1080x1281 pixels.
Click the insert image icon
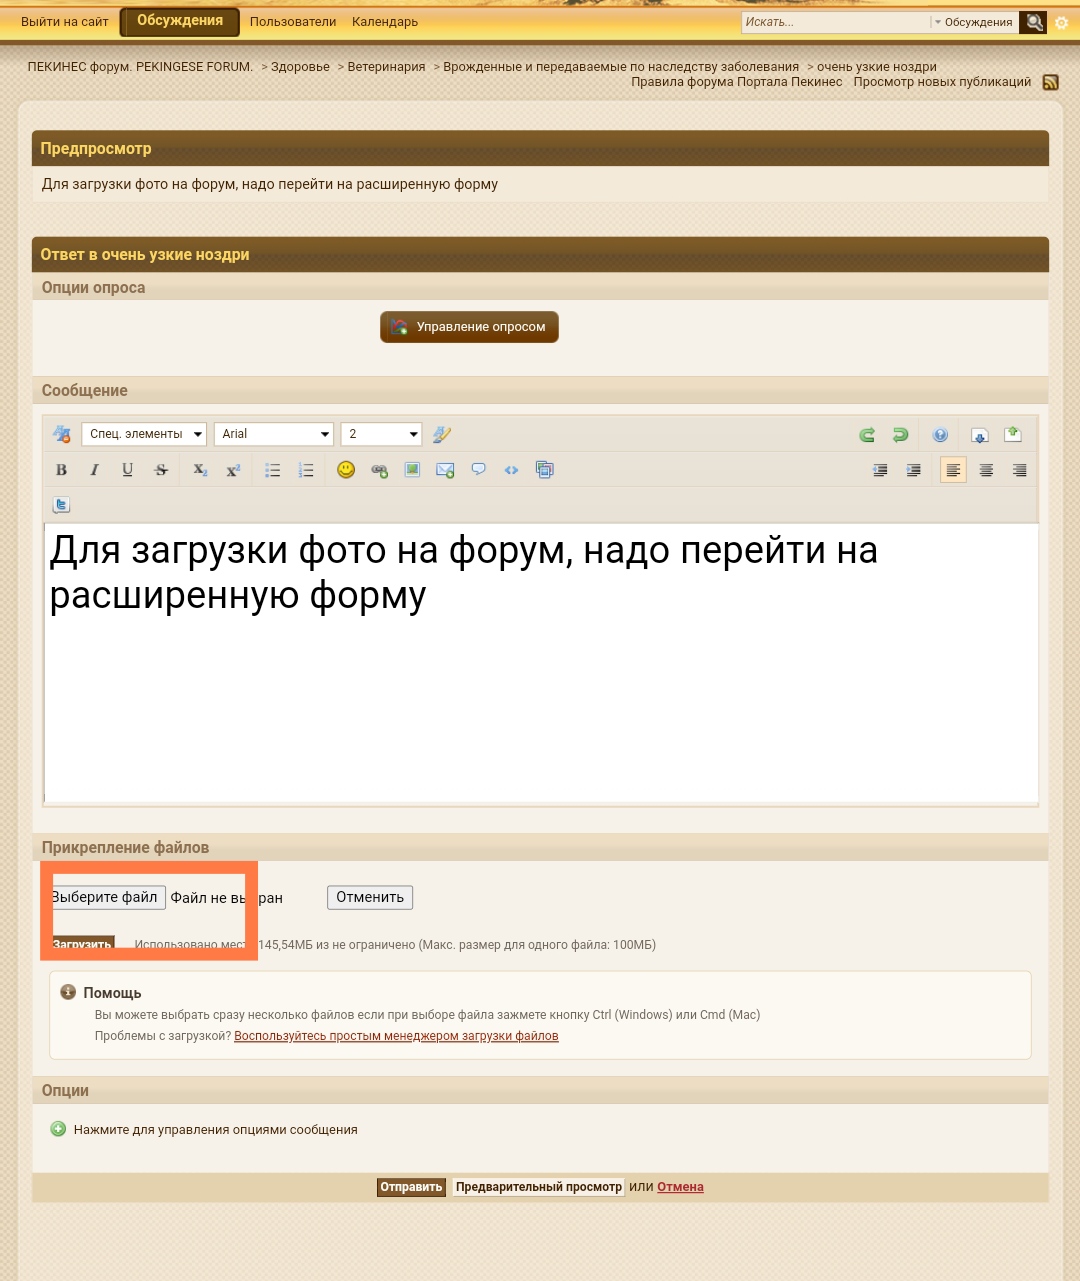coord(412,470)
